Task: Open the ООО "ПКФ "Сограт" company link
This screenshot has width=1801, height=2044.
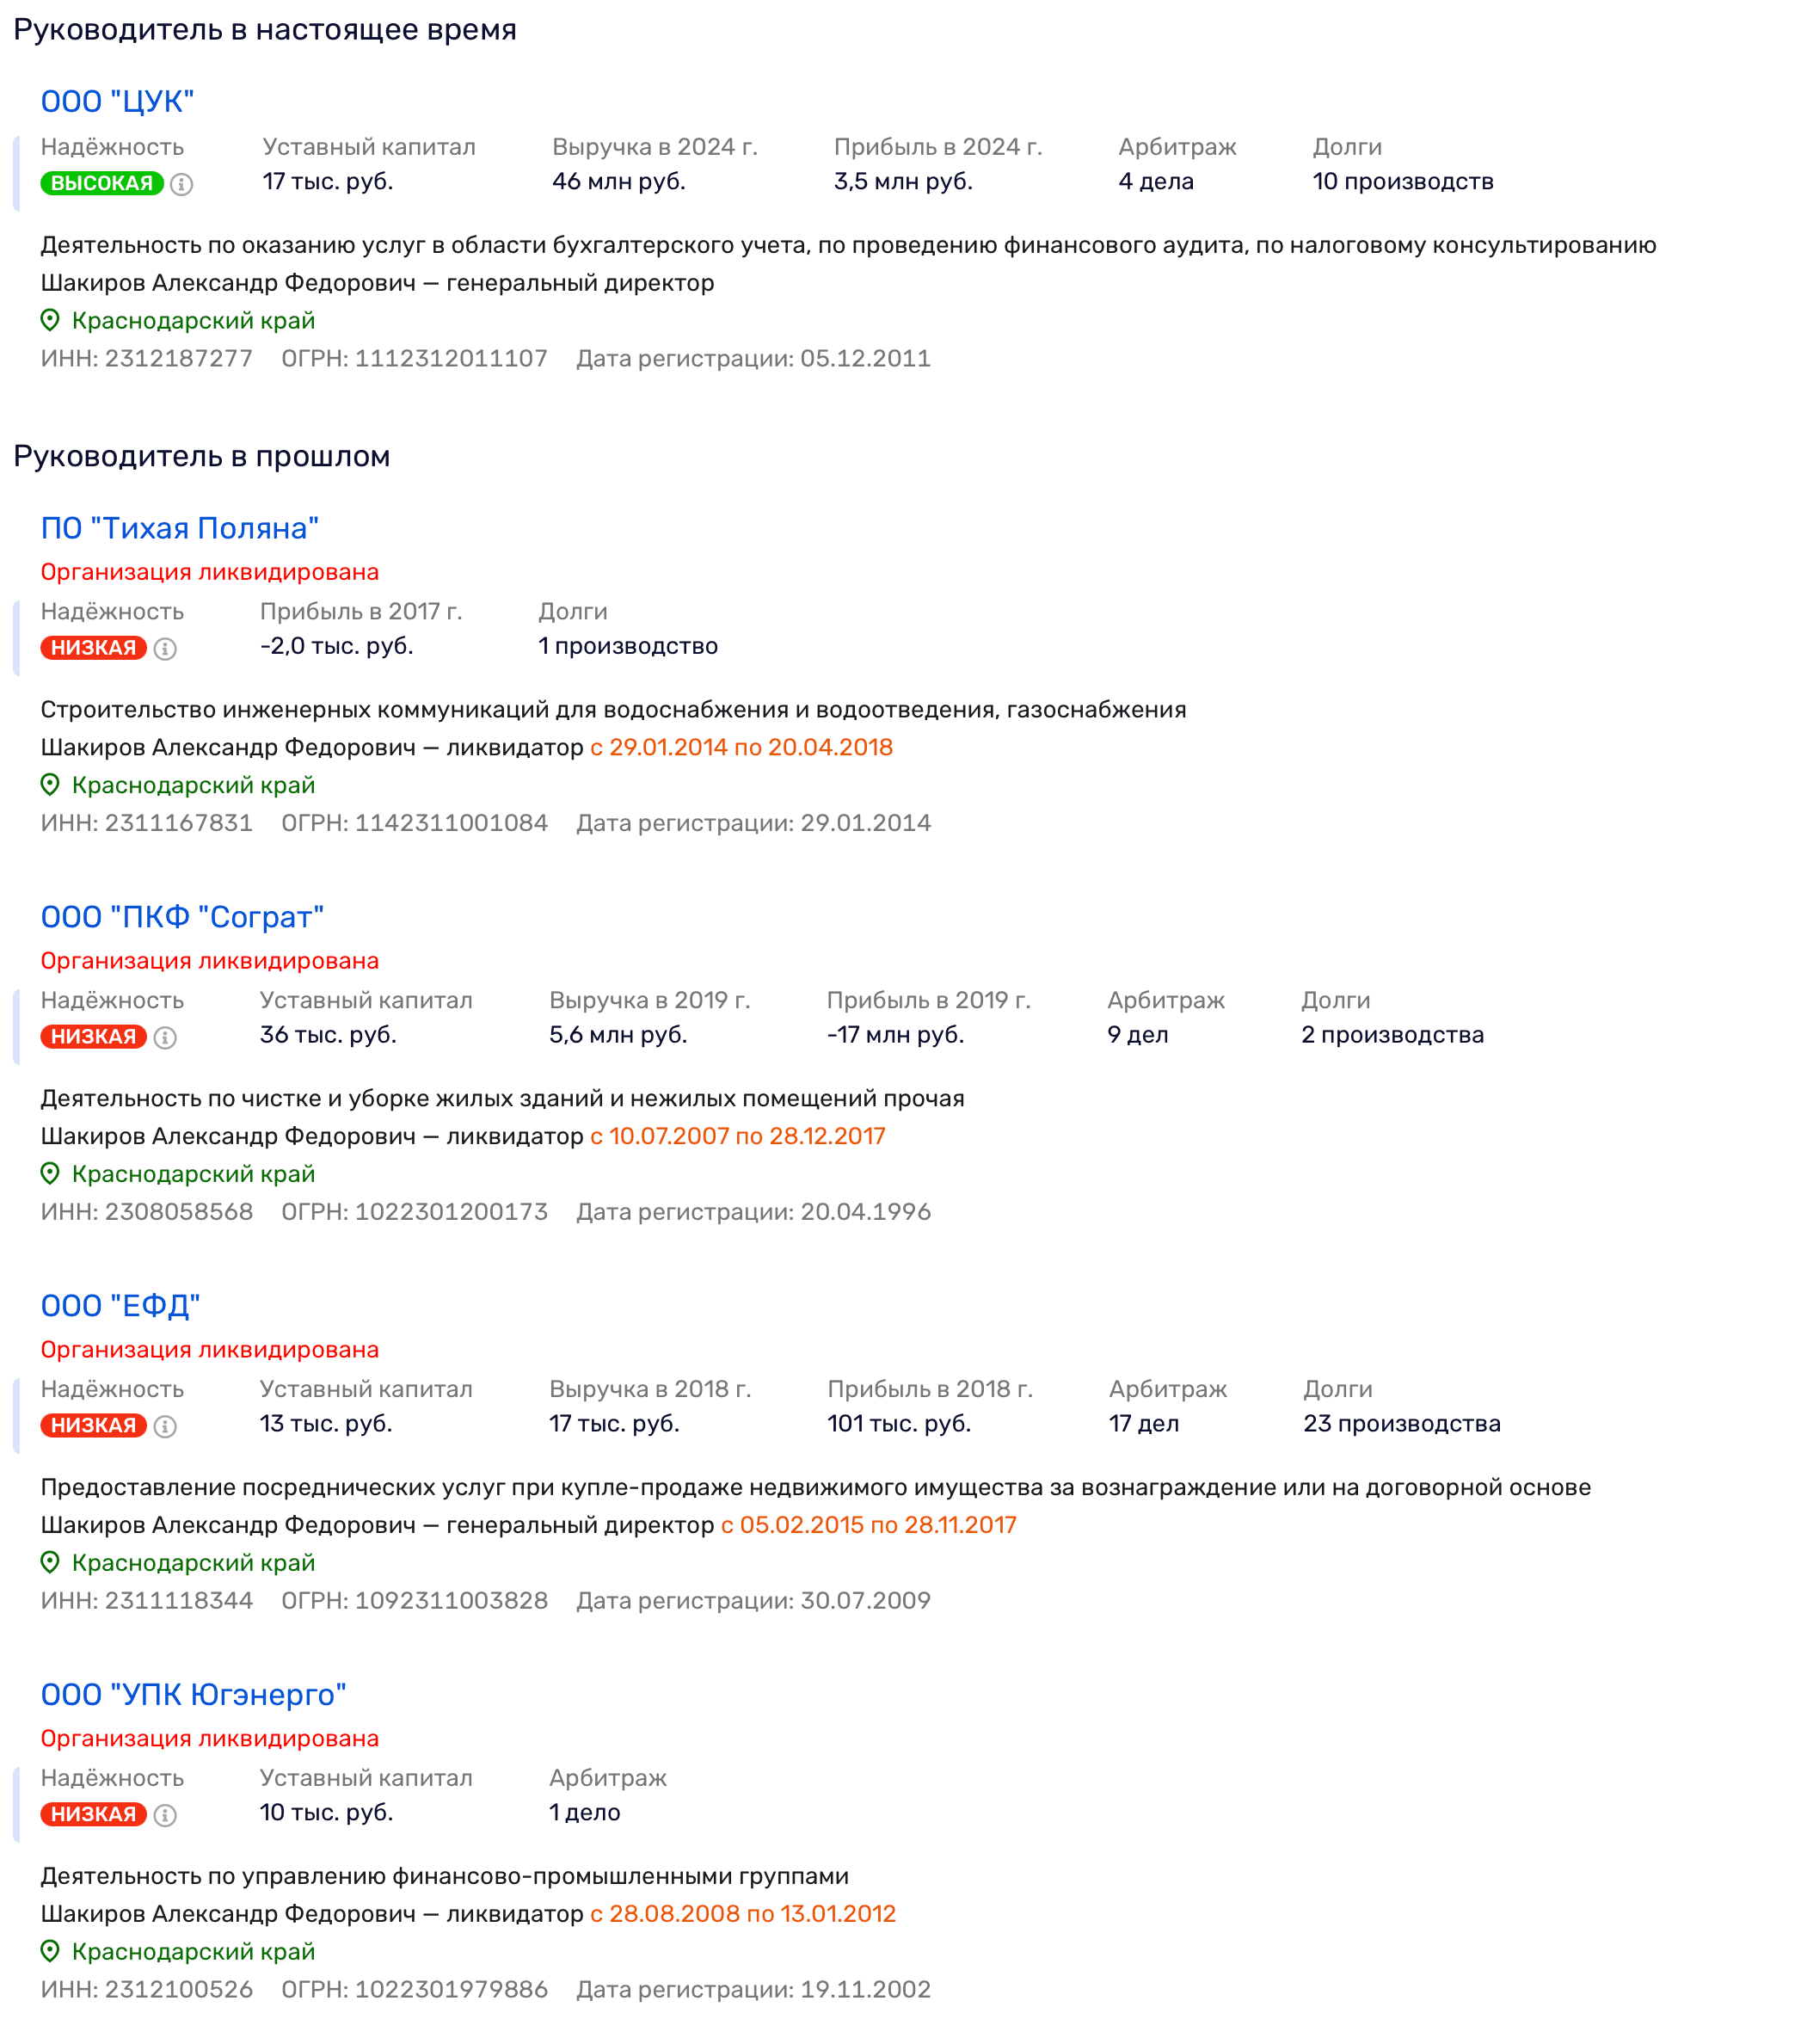Action: pyautogui.click(x=182, y=918)
